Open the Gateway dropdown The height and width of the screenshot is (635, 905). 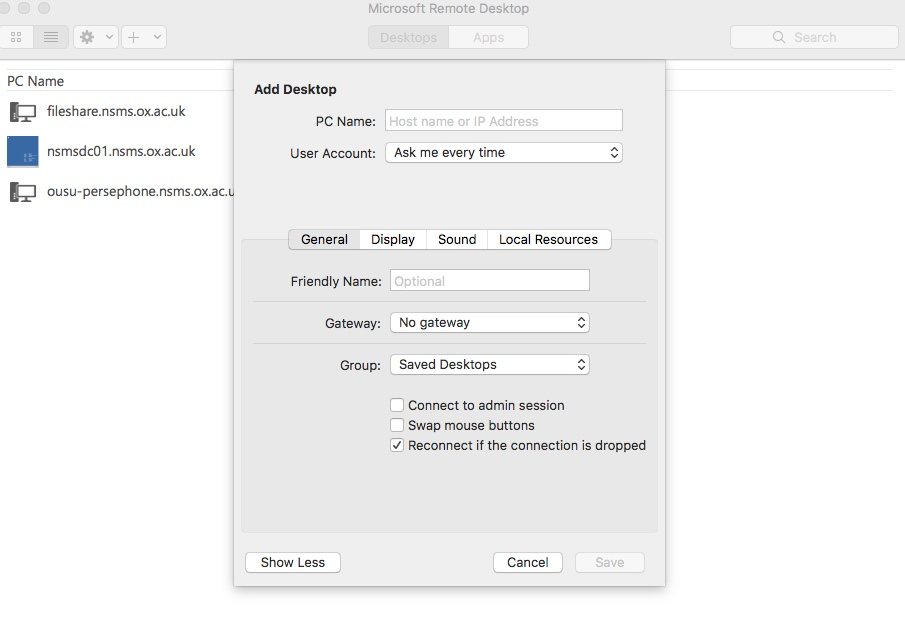coord(488,323)
